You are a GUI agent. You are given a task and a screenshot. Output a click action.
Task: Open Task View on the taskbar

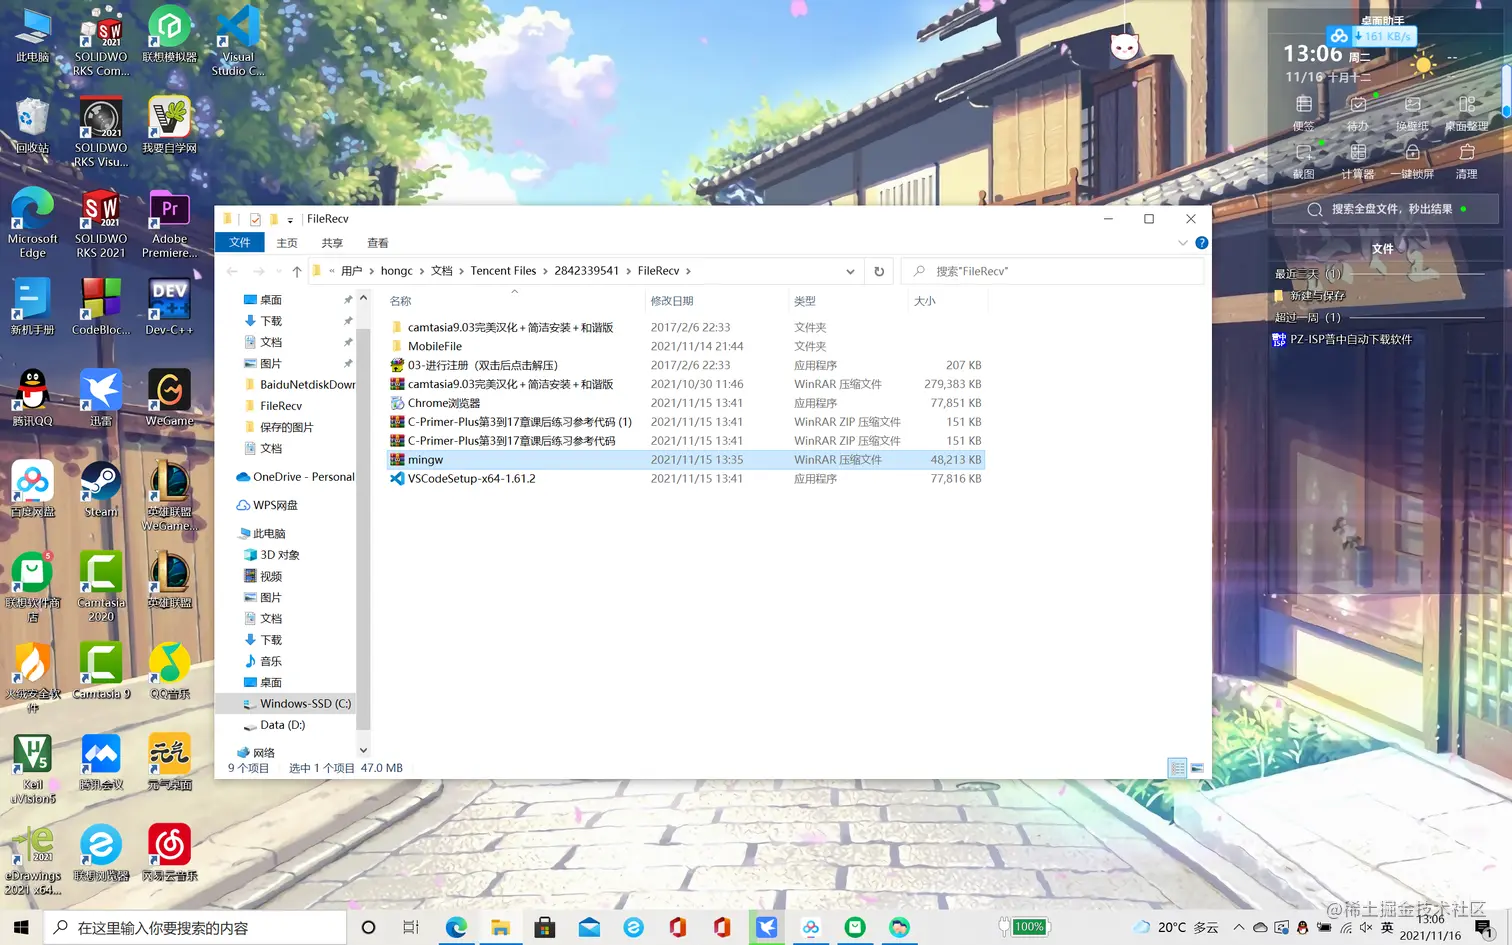[x=411, y=927]
